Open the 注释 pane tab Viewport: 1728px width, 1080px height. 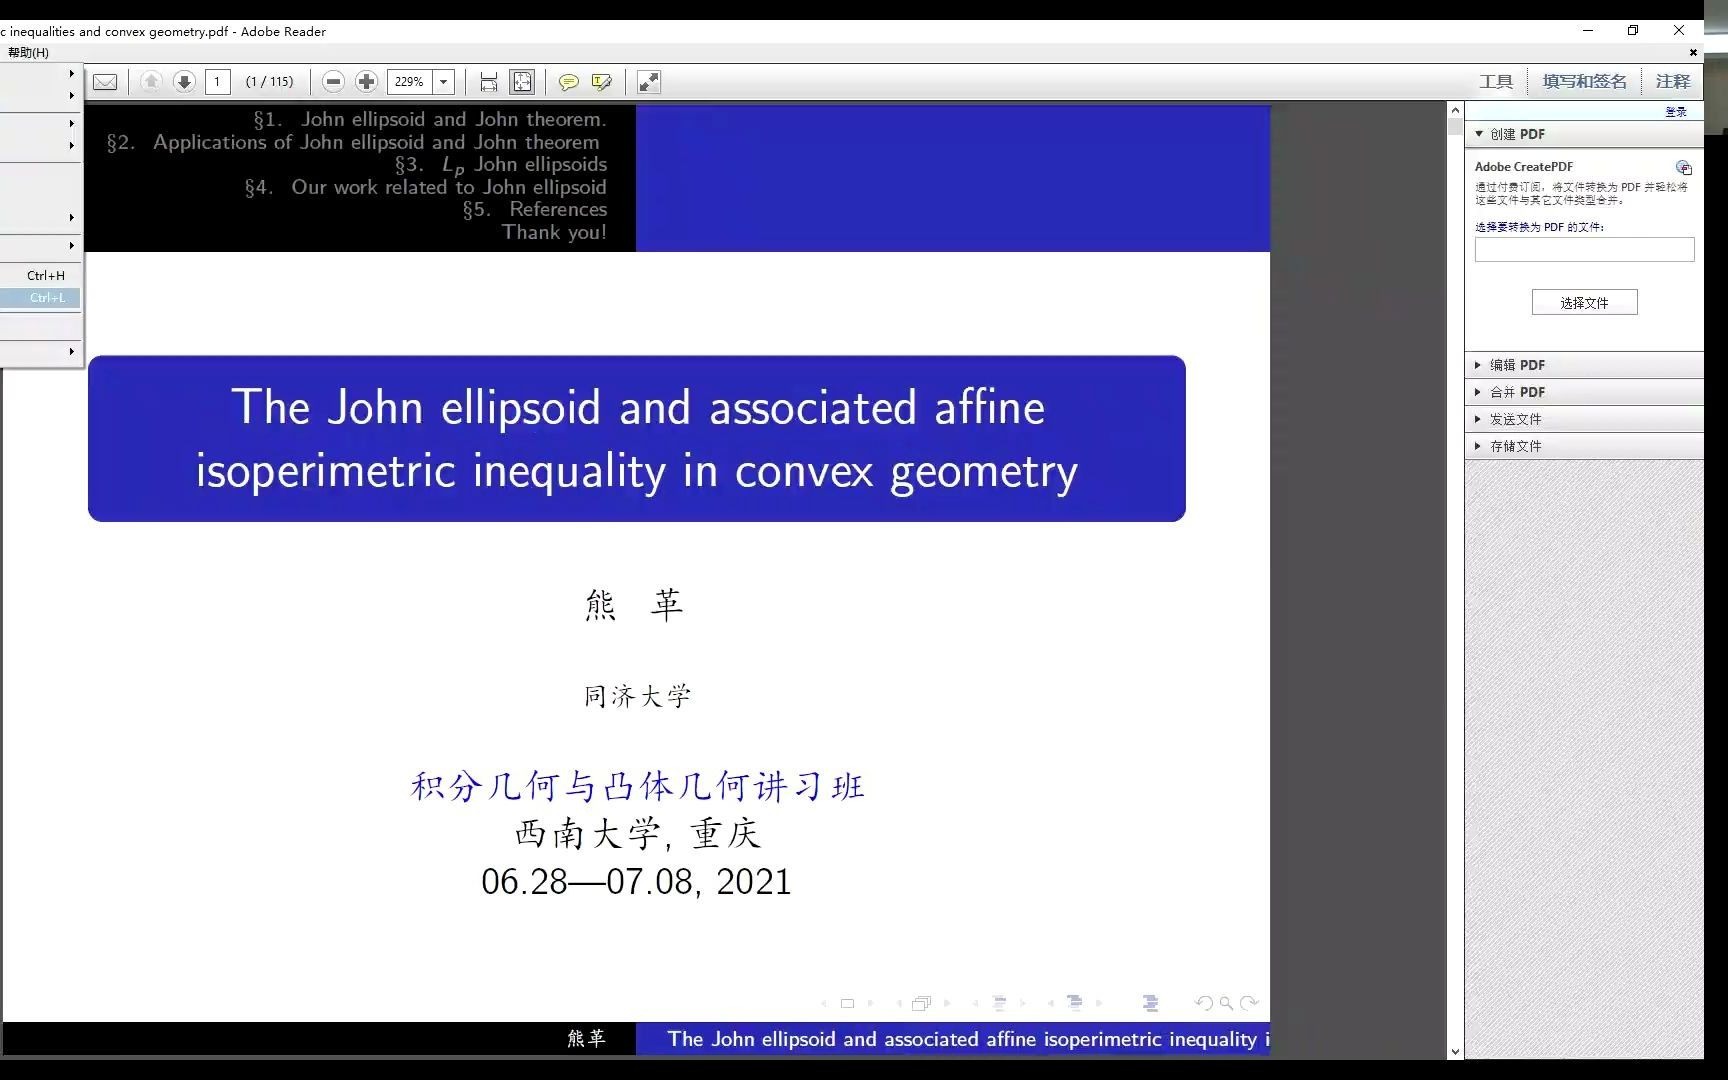coord(1673,82)
